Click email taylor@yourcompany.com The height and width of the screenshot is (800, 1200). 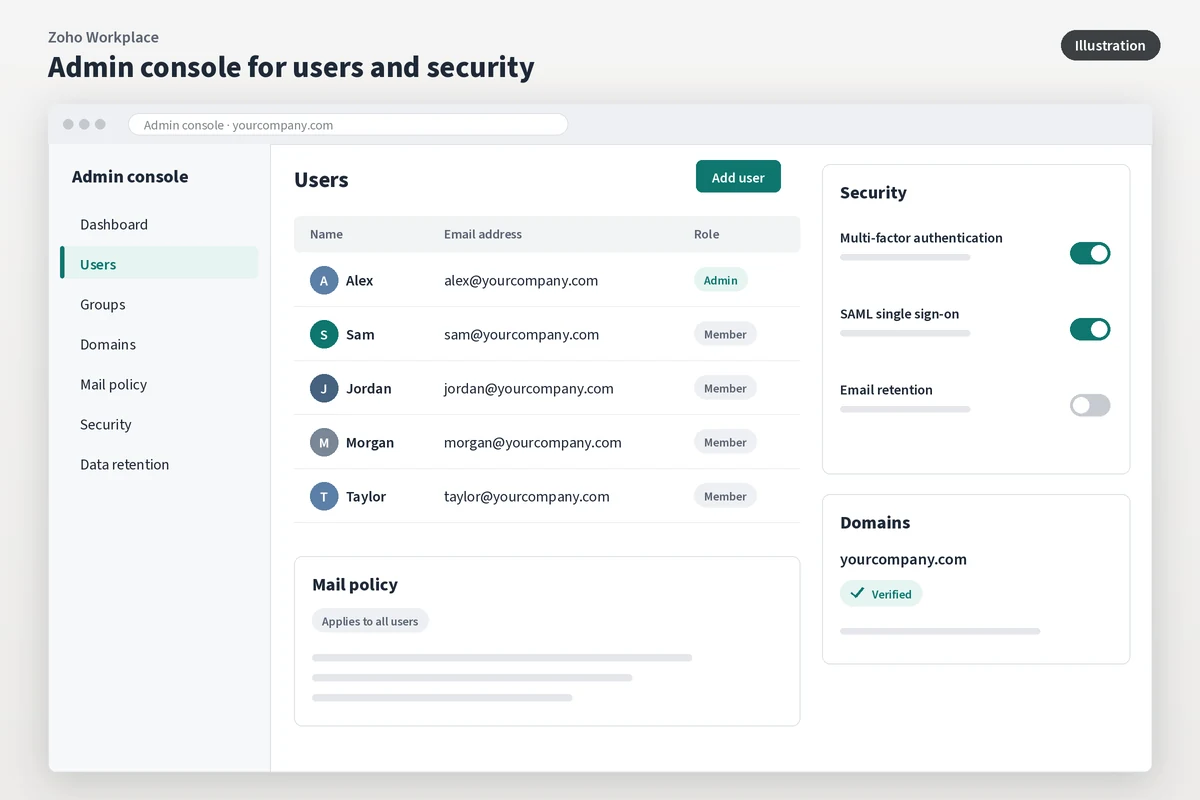pyautogui.click(x=527, y=496)
